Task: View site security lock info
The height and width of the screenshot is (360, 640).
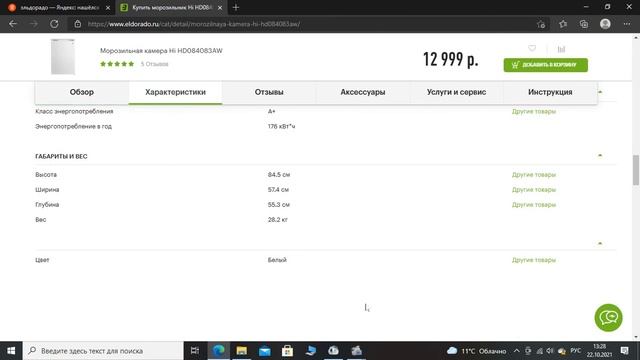Action: [x=78, y=24]
